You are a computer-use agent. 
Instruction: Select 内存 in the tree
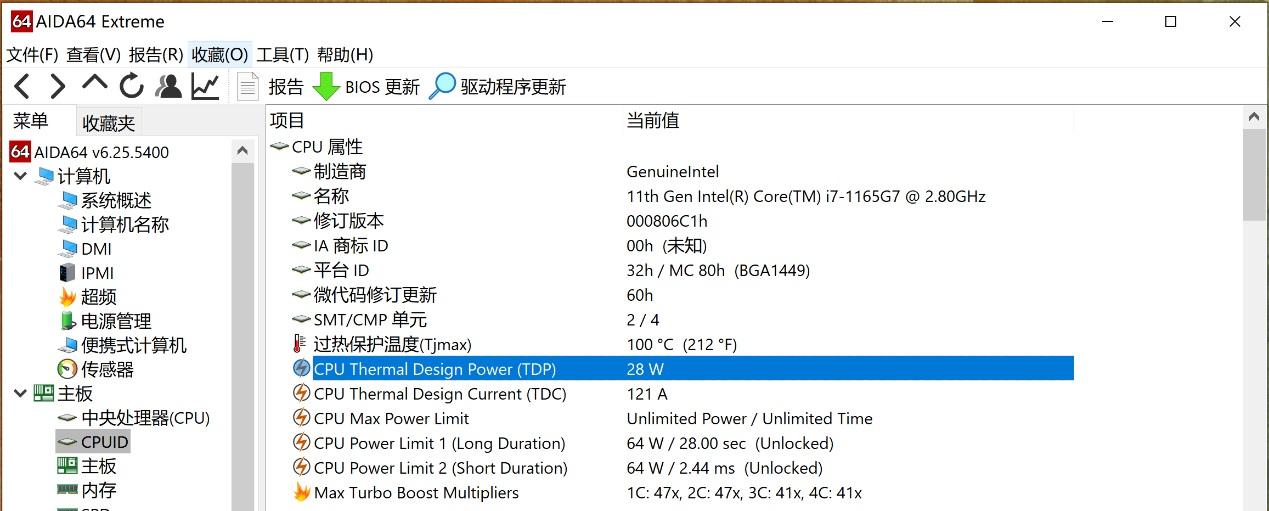click(x=87, y=490)
